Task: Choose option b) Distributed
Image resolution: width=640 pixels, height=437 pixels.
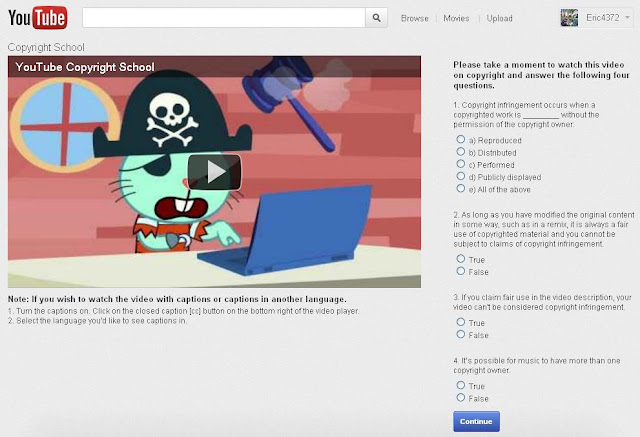Action: click(x=461, y=152)
